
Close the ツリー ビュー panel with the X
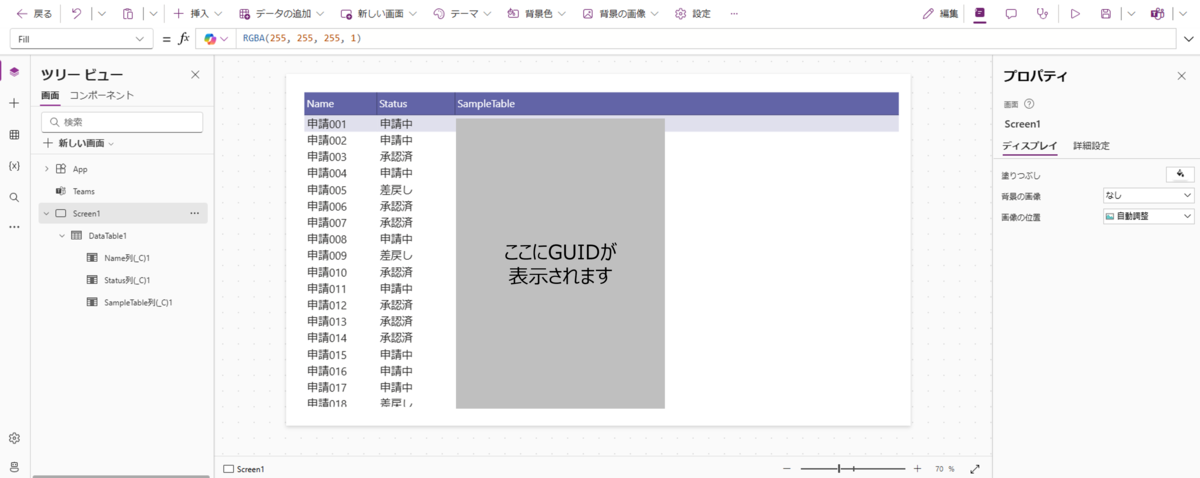point(195,75)
